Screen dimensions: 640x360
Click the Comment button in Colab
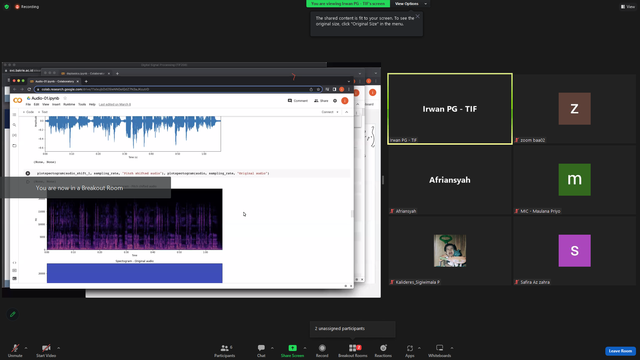298,100
